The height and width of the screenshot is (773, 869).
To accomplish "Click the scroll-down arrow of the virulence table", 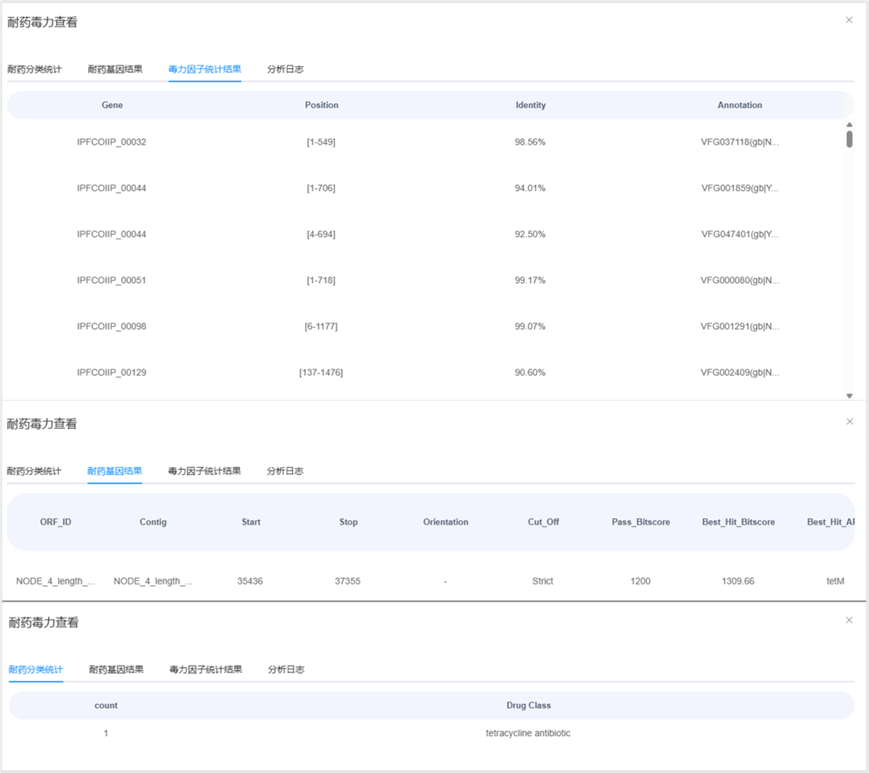I will pyautogui.click(x=849, y=396).
